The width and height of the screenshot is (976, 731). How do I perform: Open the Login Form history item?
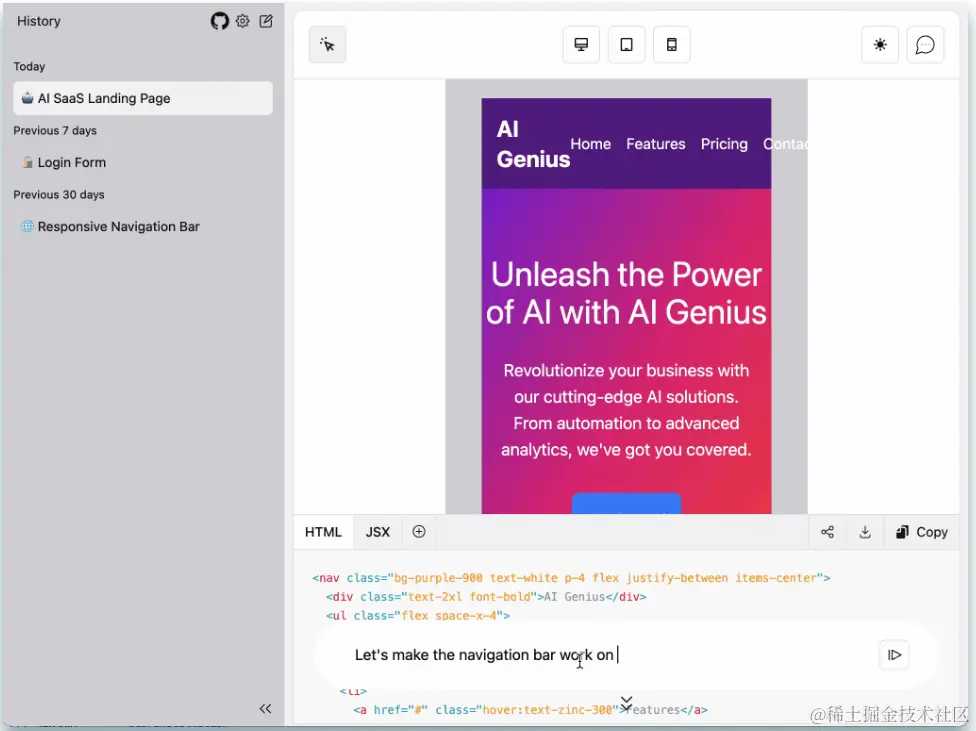[143, 163]
